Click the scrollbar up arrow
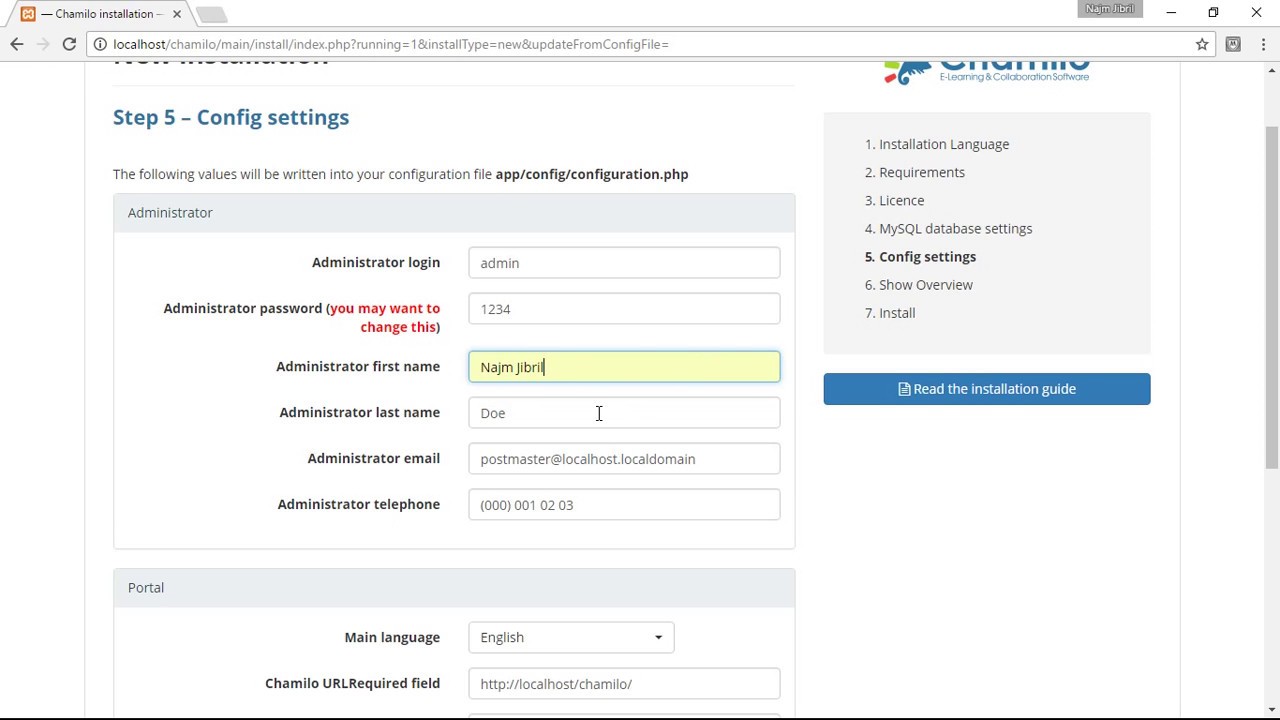 pyautogui.click(x=1271, y=70)
